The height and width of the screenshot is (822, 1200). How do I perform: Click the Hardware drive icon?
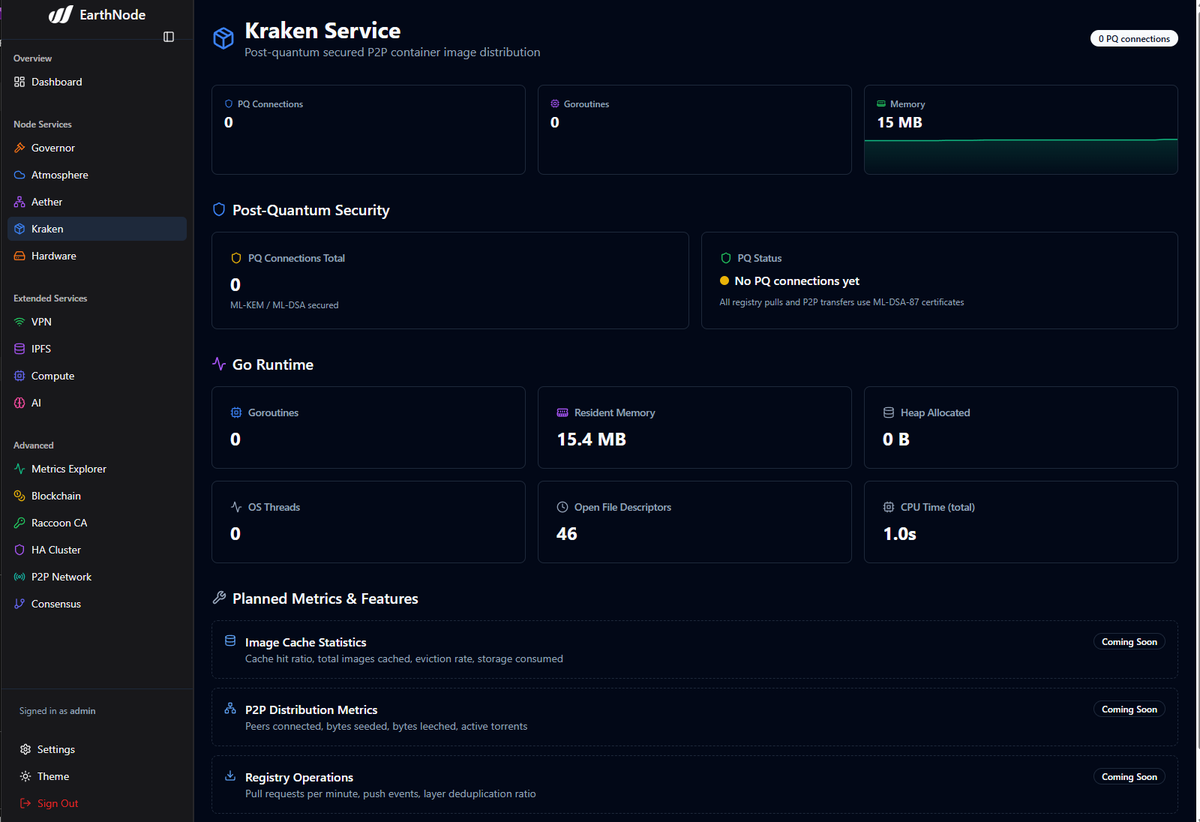20,256
